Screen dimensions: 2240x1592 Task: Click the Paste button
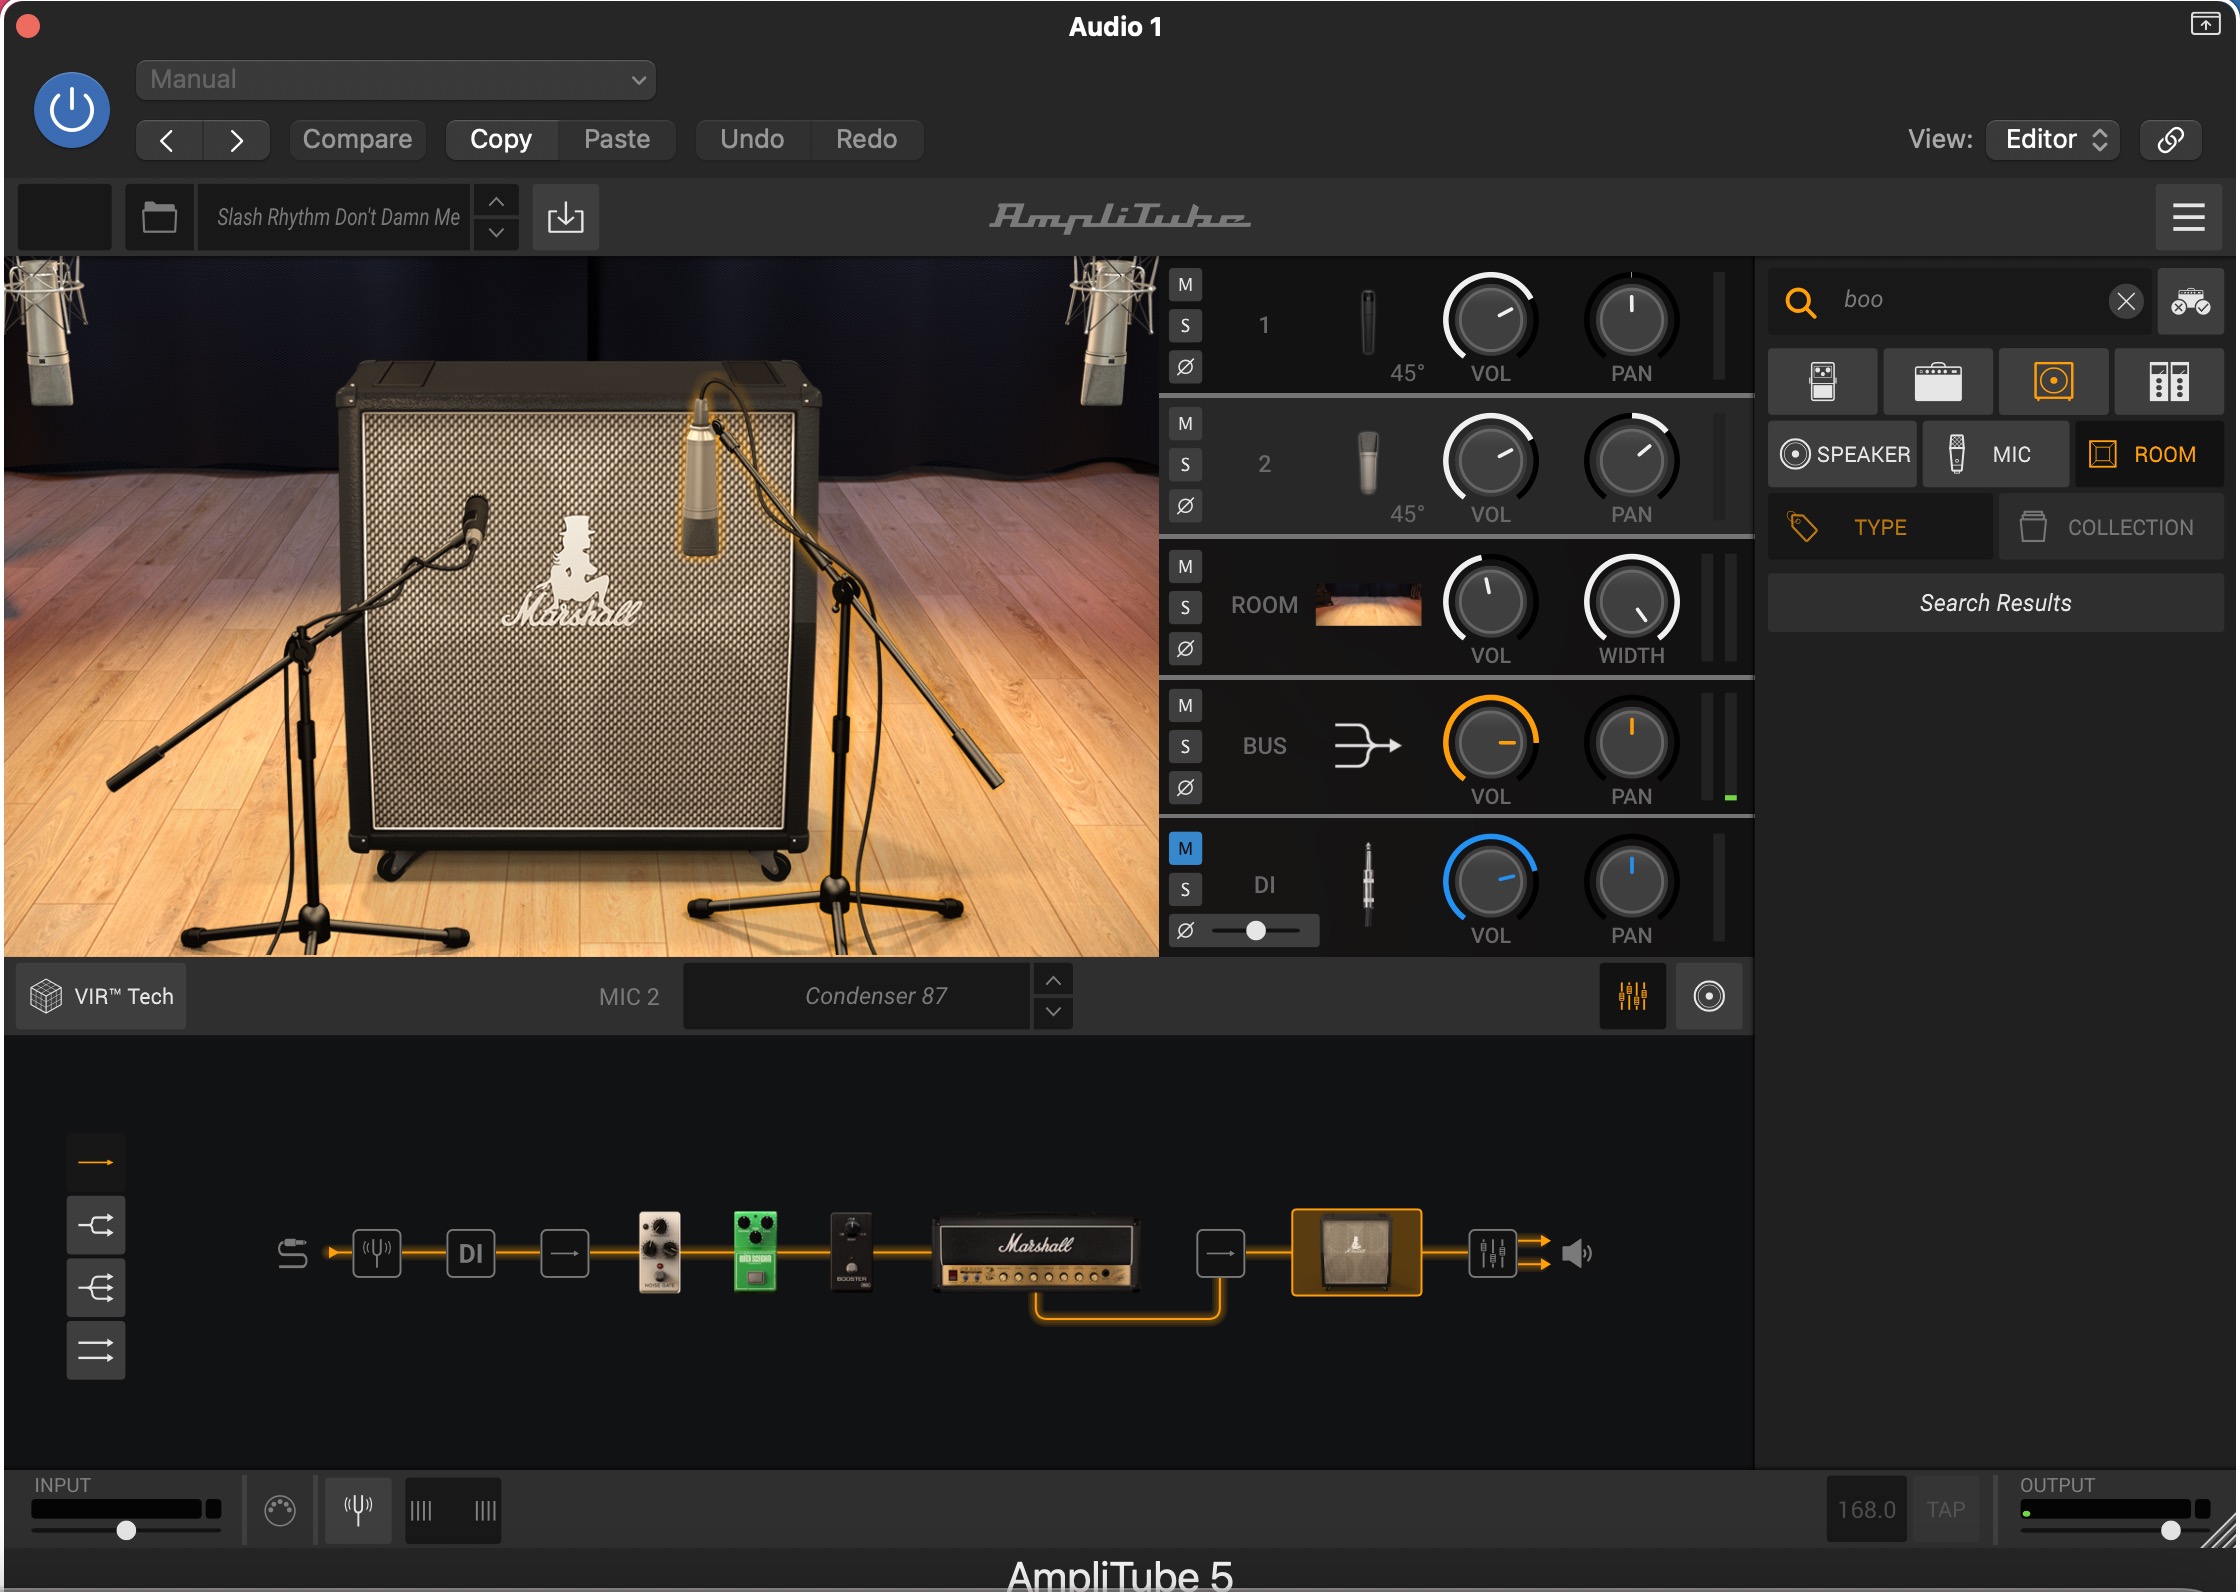point(617,140)
